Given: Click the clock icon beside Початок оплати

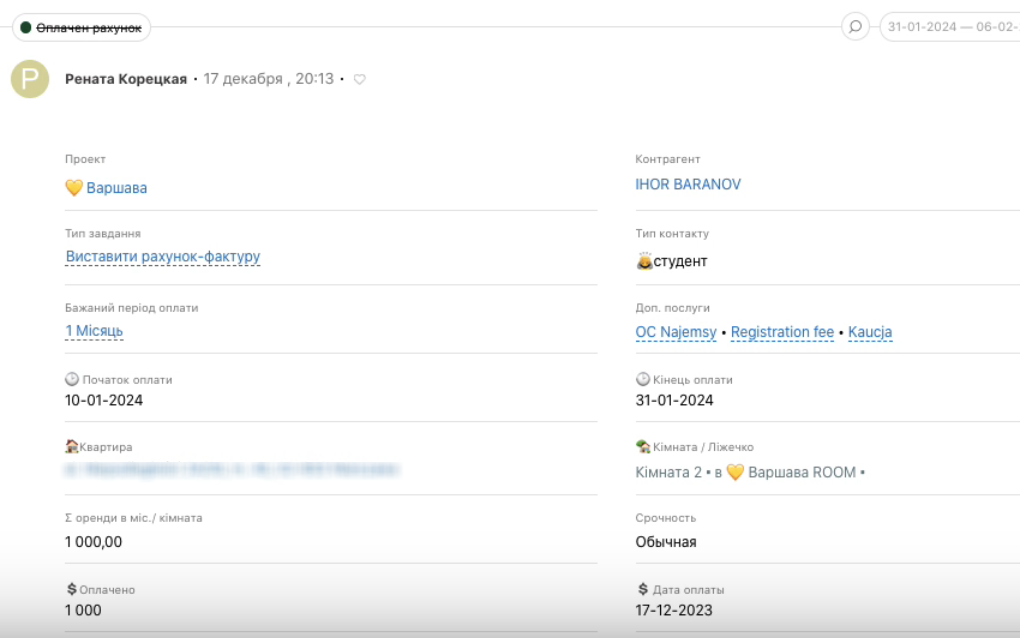Looking at the screenshot, I should click(x=72, y=380).
